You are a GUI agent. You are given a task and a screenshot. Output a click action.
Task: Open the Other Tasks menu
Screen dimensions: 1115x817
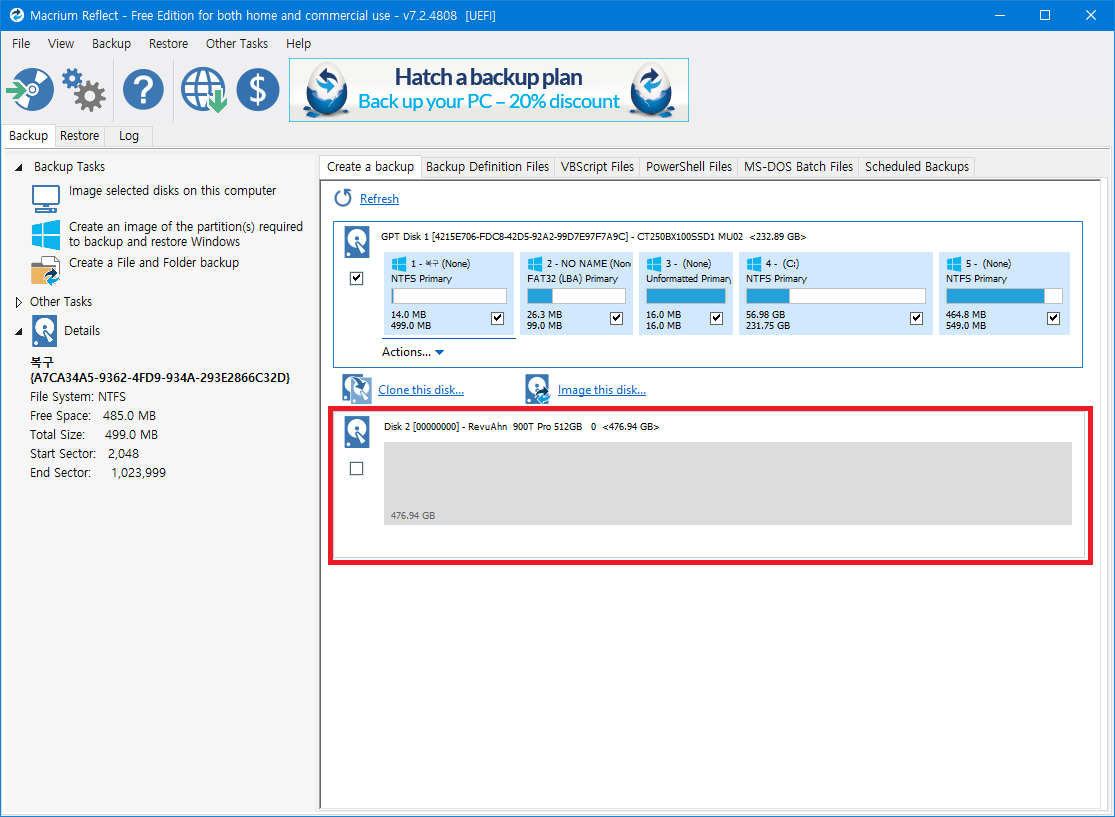236,44
